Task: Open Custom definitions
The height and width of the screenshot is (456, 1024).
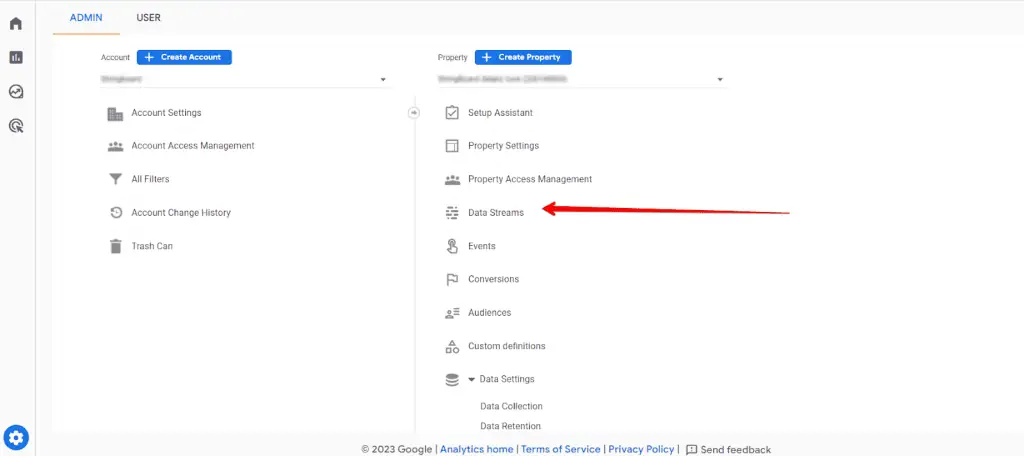Action: [507, 346]
